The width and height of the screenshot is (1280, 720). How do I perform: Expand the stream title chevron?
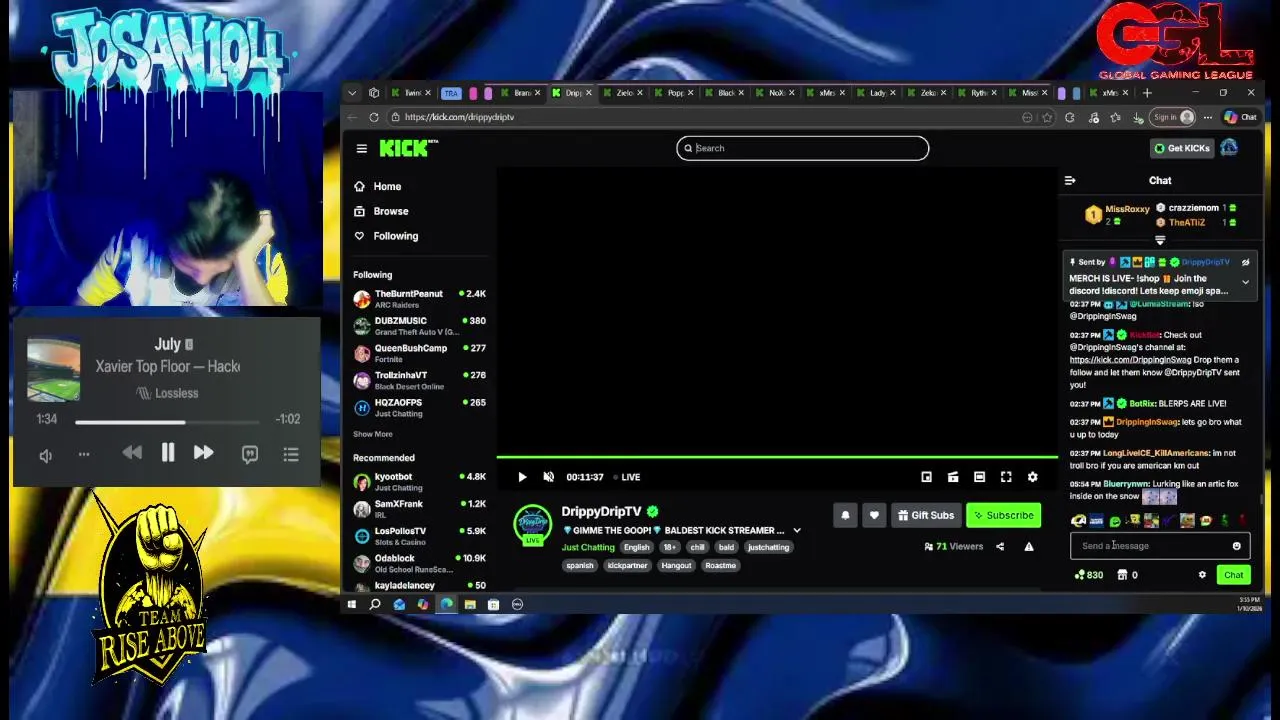coord(797,530)
